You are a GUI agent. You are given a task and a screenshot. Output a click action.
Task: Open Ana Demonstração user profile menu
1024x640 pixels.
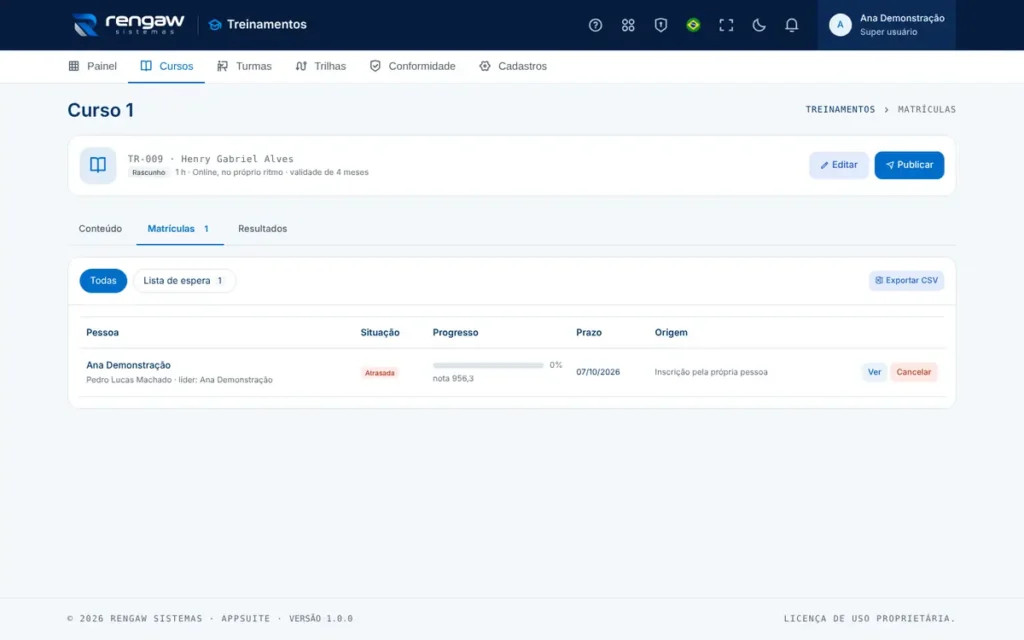(x=886, y=25)
